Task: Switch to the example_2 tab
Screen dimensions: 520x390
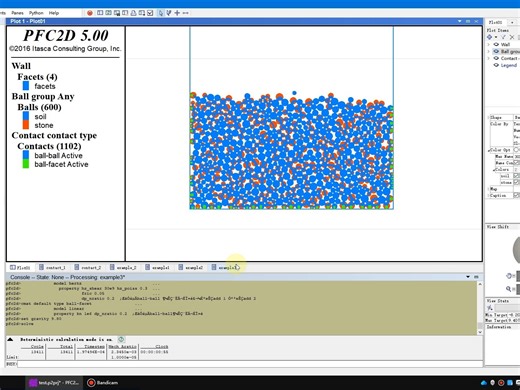Action: click(123, 267)
